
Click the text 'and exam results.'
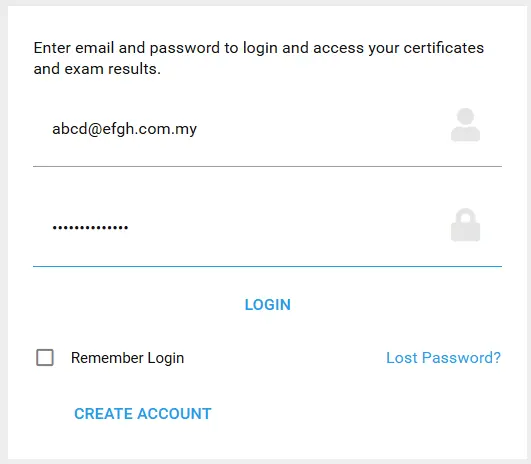click(97, 69)
